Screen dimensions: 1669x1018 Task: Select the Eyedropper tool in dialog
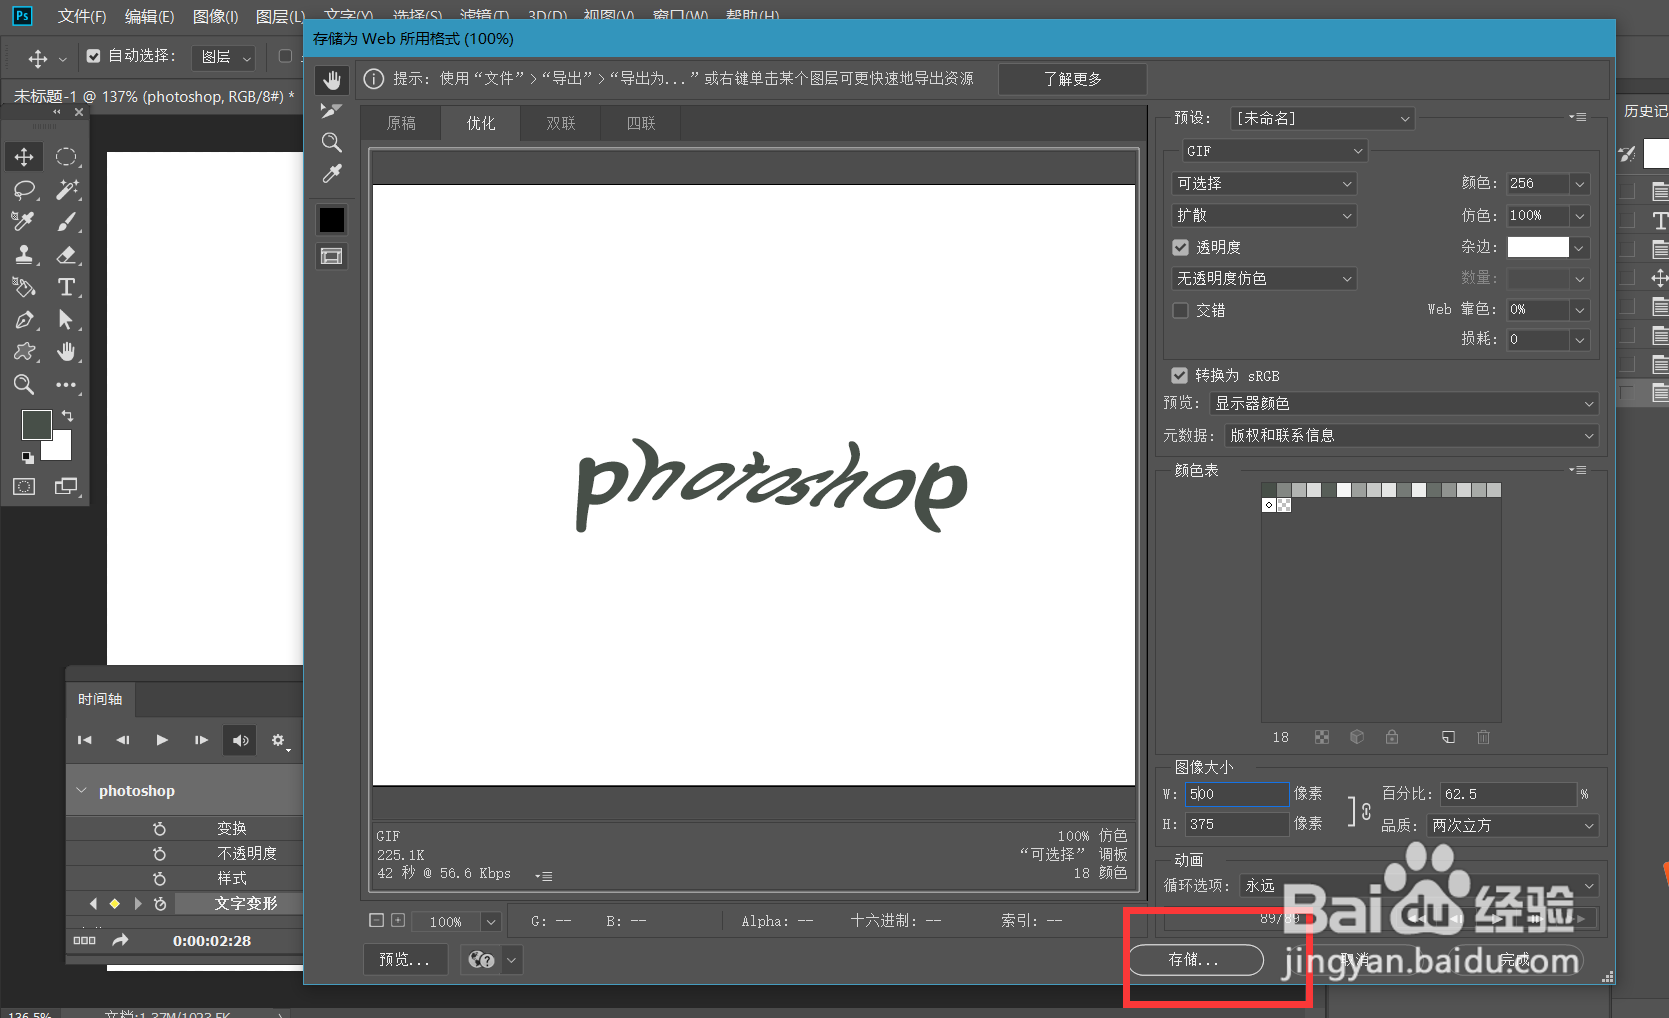[332, 174]
